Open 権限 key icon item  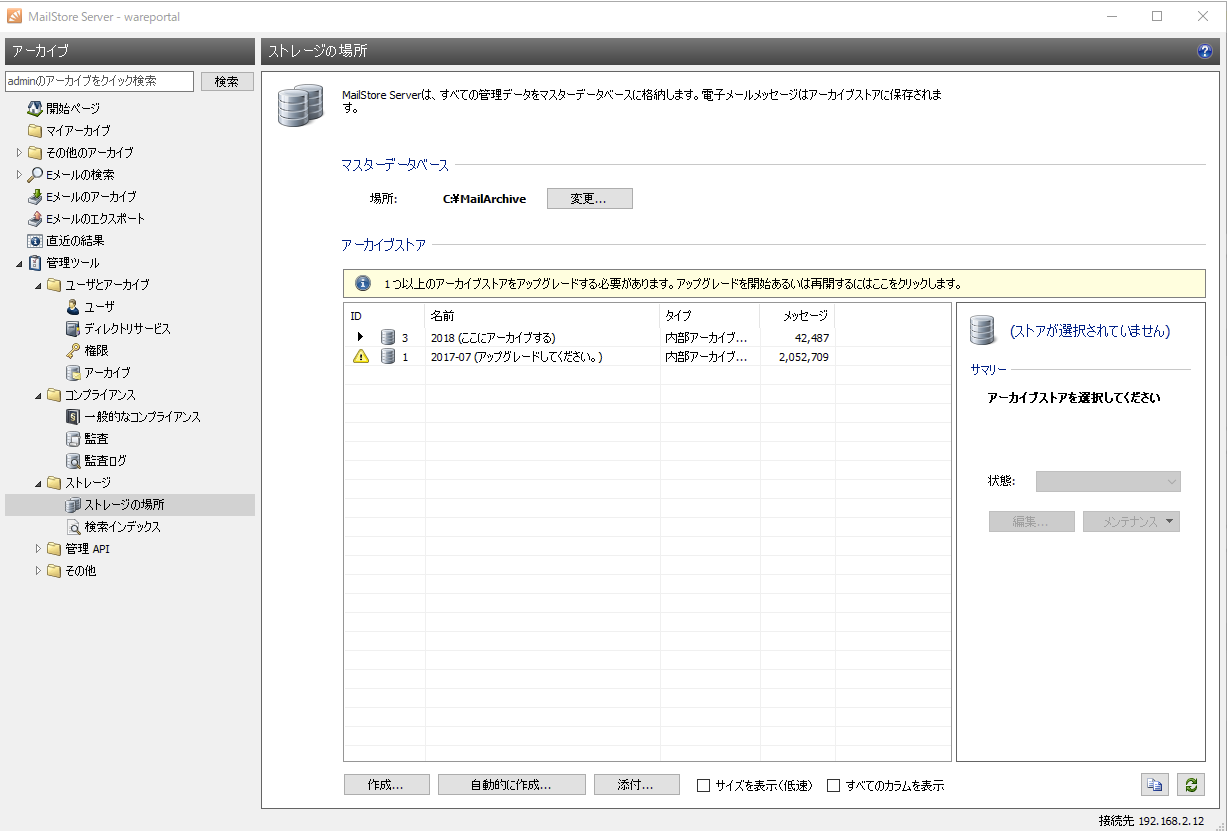tap(73, 351)
